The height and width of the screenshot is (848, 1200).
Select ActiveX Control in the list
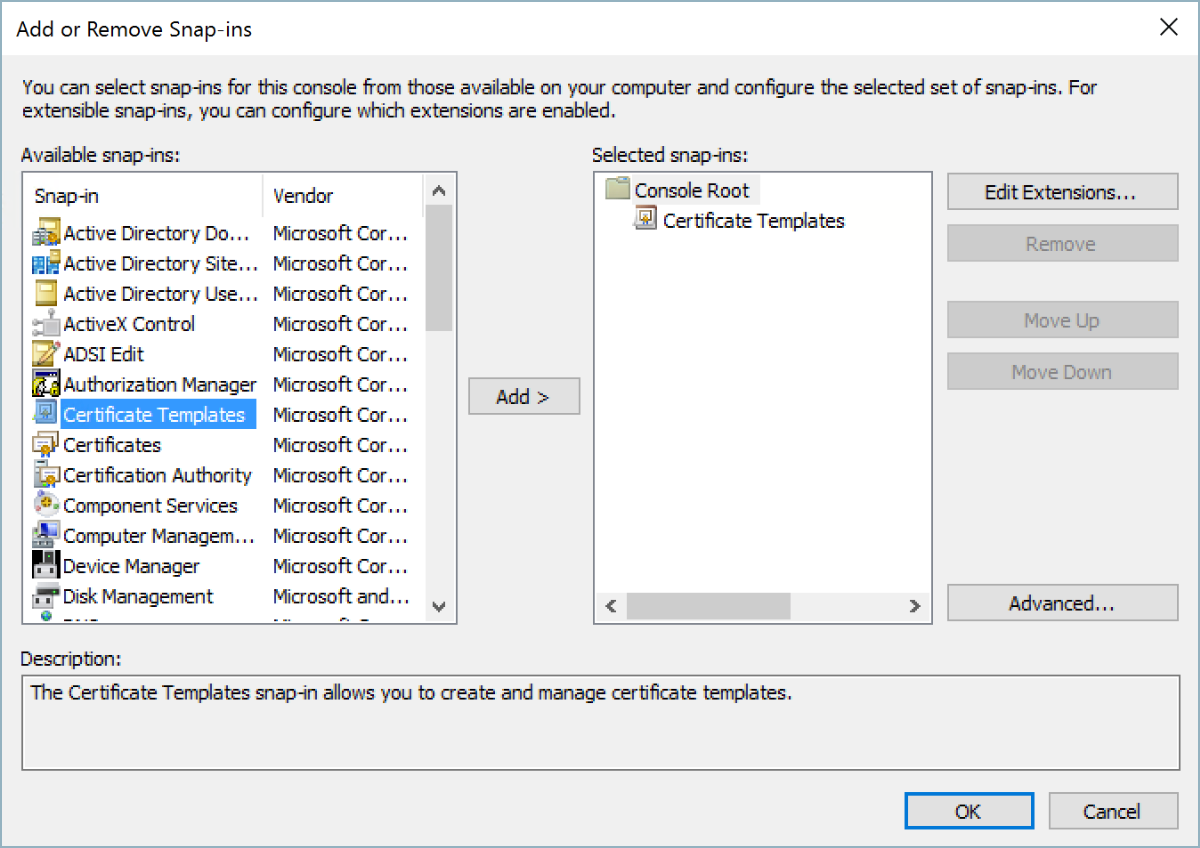click(129, 324)
